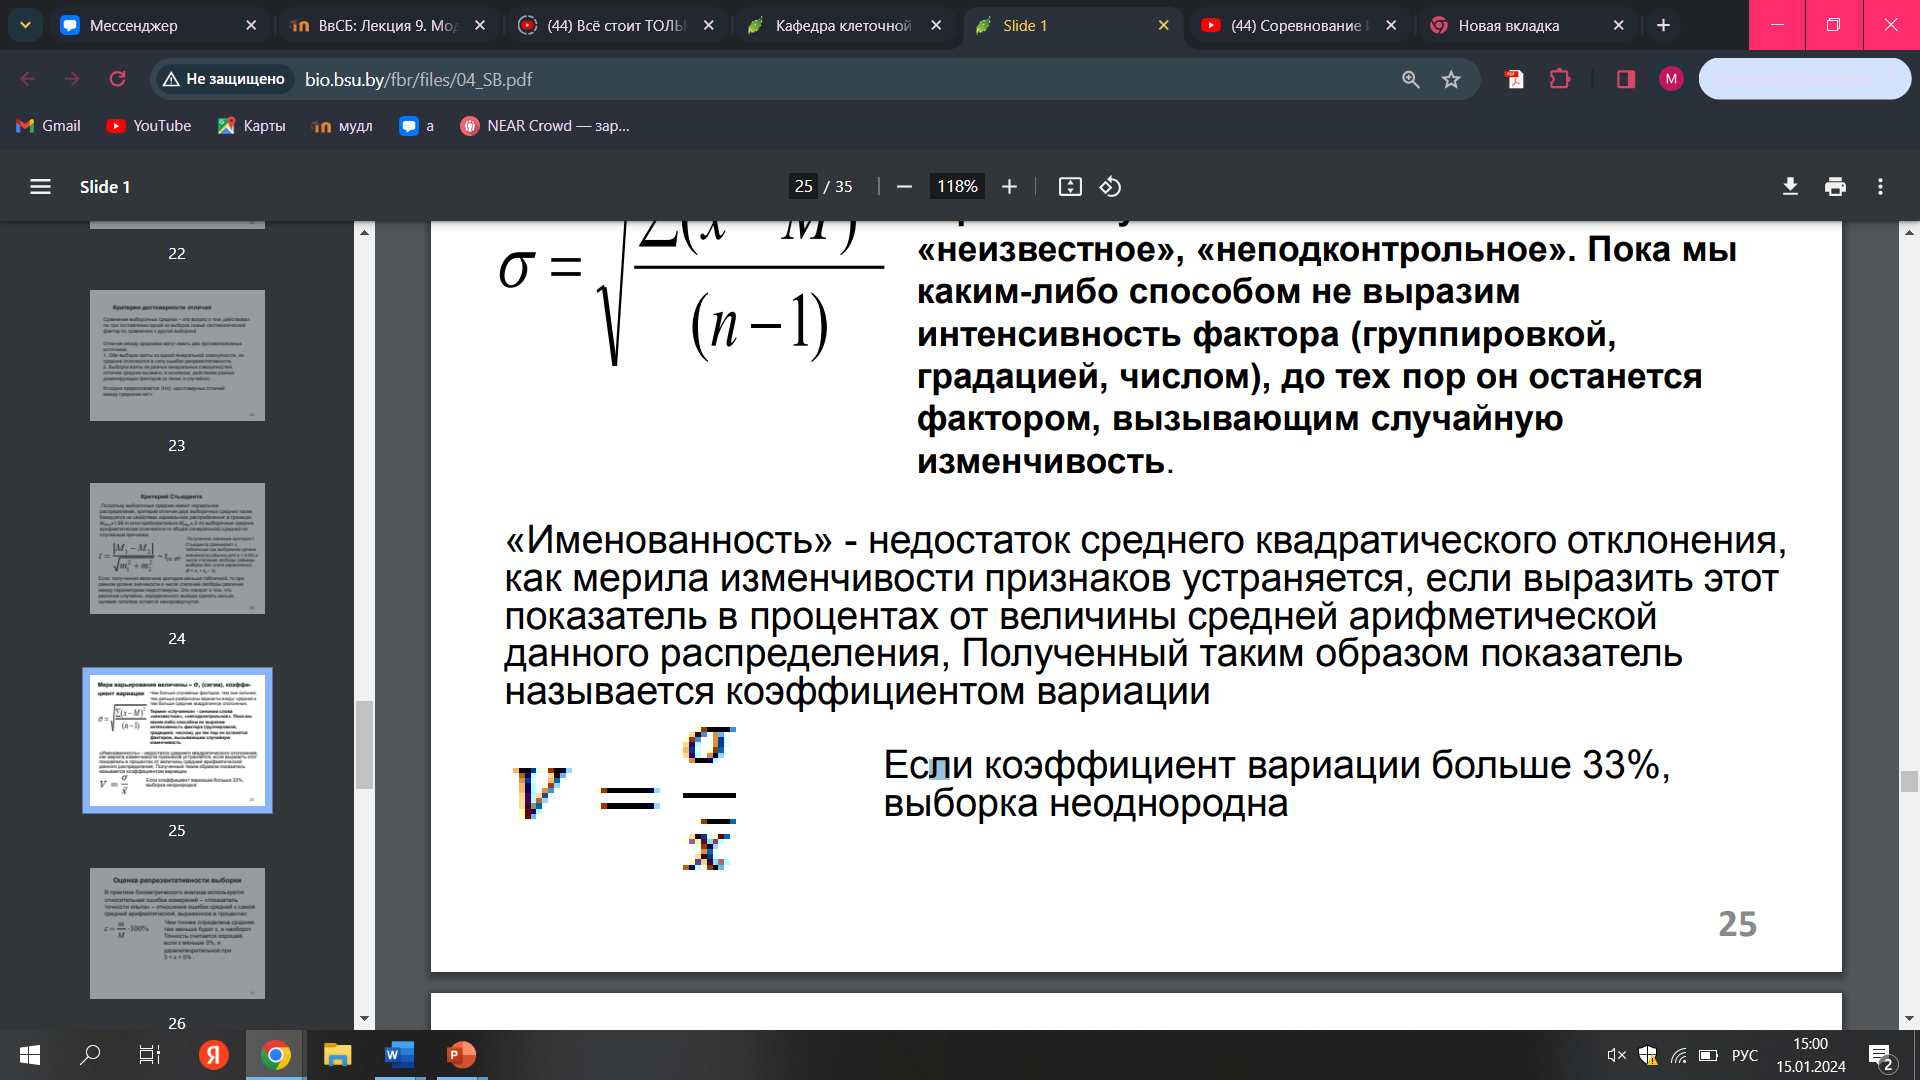Zoom out the PDF document
This screenshot has height=1080, width=1920.
tap(904, 187)
